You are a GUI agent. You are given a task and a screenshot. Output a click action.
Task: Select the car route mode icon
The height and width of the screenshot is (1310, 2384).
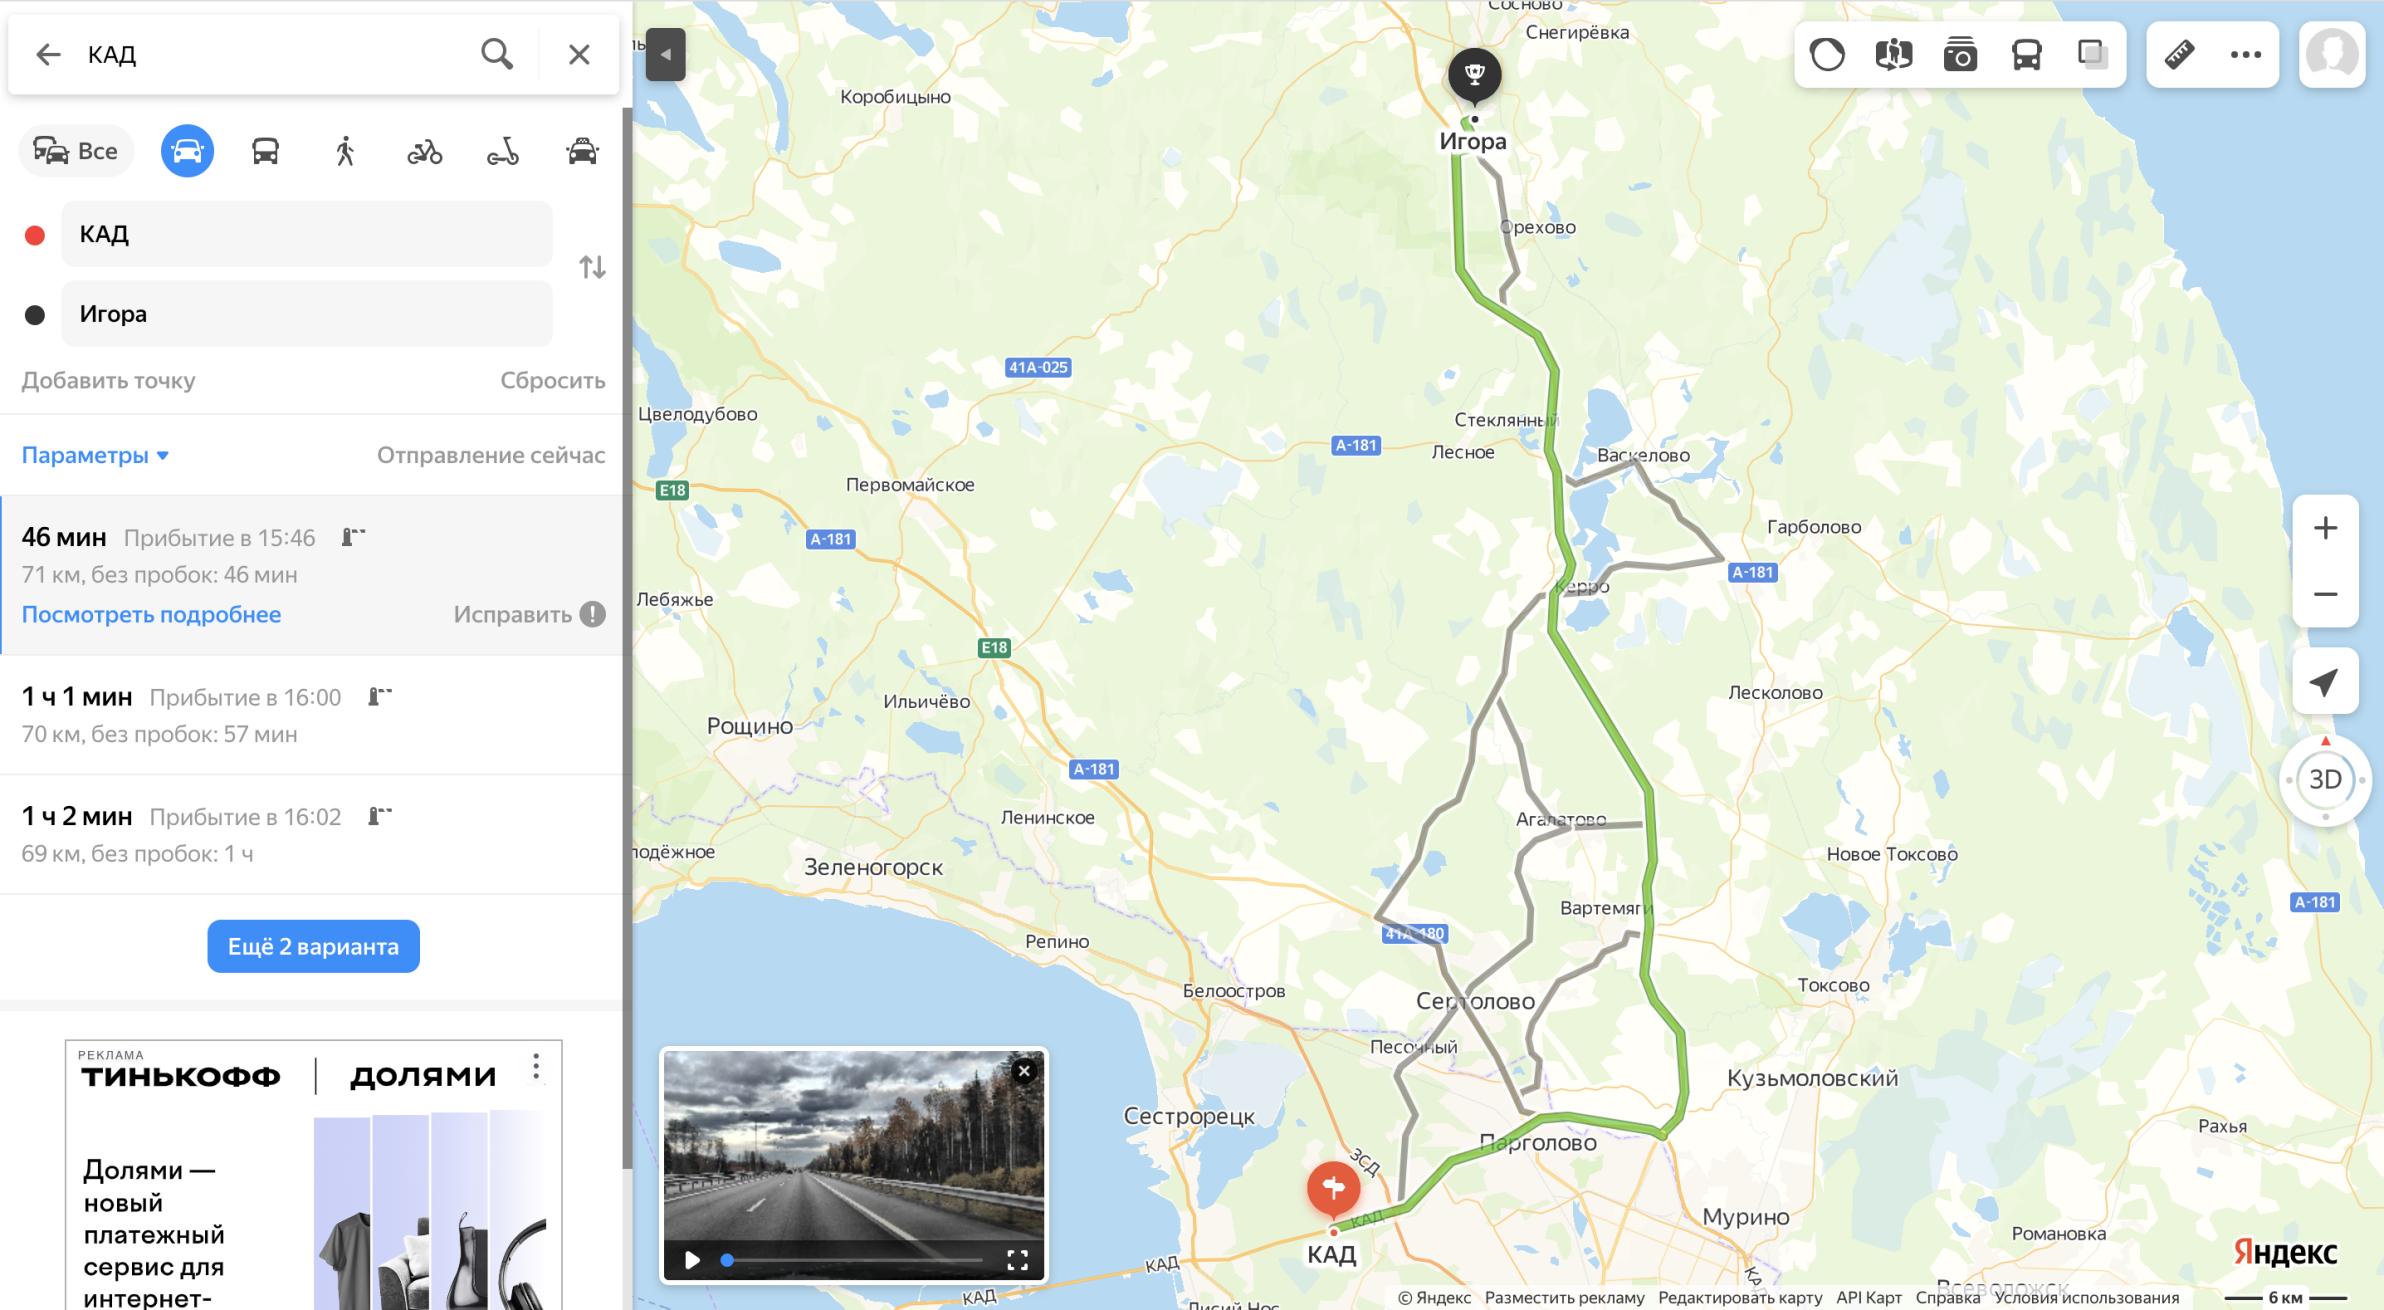click(x=187, y=151)
